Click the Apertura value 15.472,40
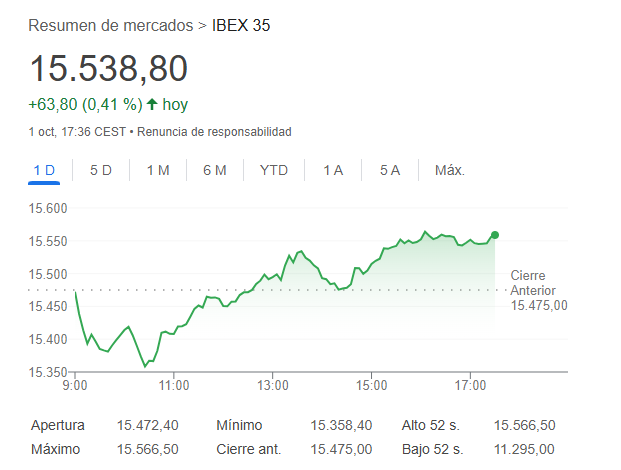This screenshot has height=470, width=621. pos(147,425)
